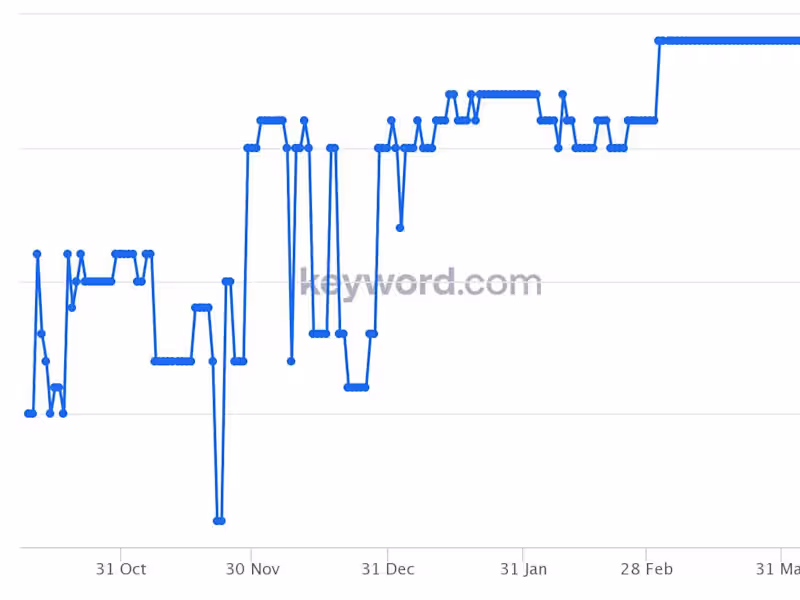Select the very first data point at left

pyautogui.click(x=28, y=413)
